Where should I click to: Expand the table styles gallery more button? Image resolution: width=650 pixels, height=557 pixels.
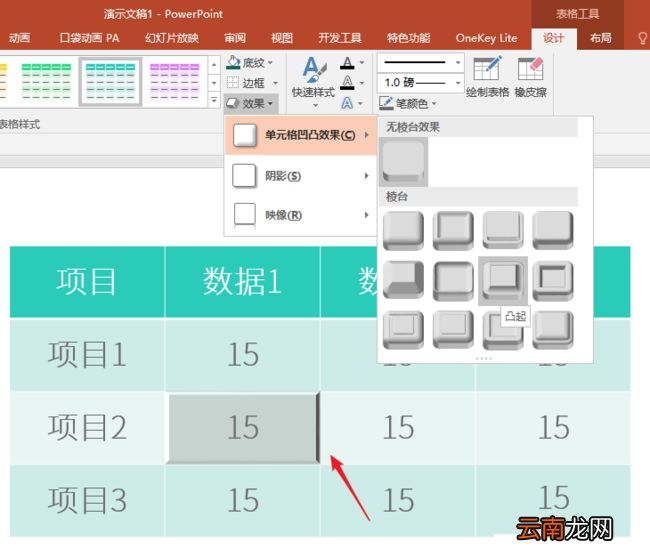click(x=214, y=100)
